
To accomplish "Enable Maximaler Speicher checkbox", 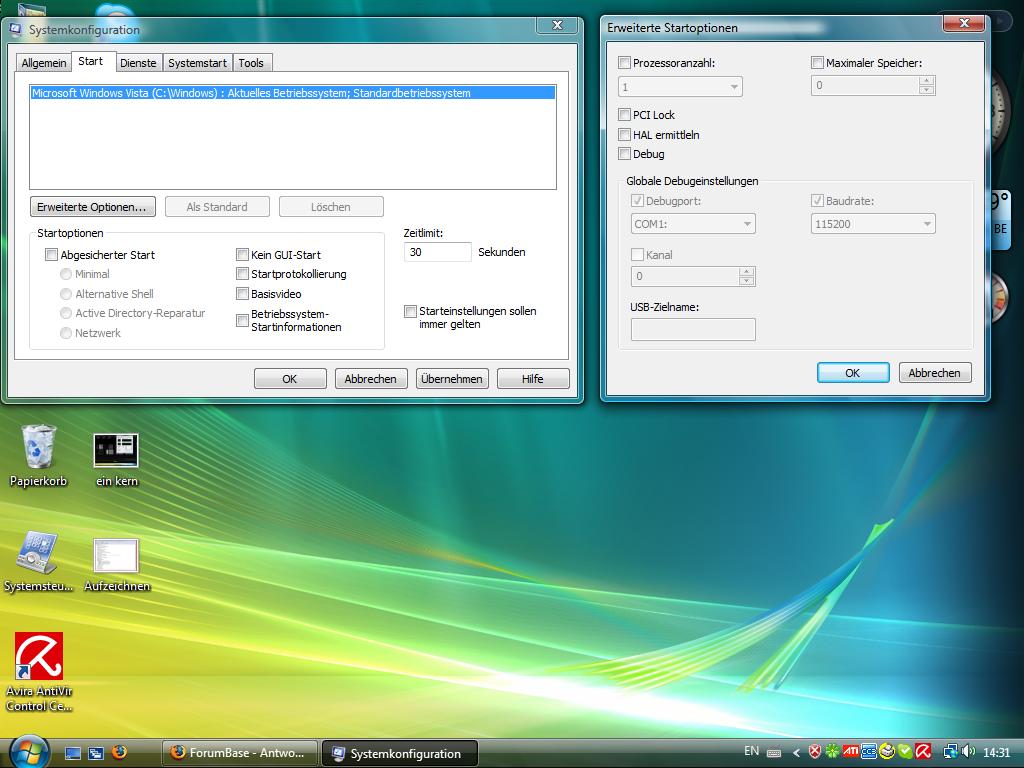I will coord(817,63).
